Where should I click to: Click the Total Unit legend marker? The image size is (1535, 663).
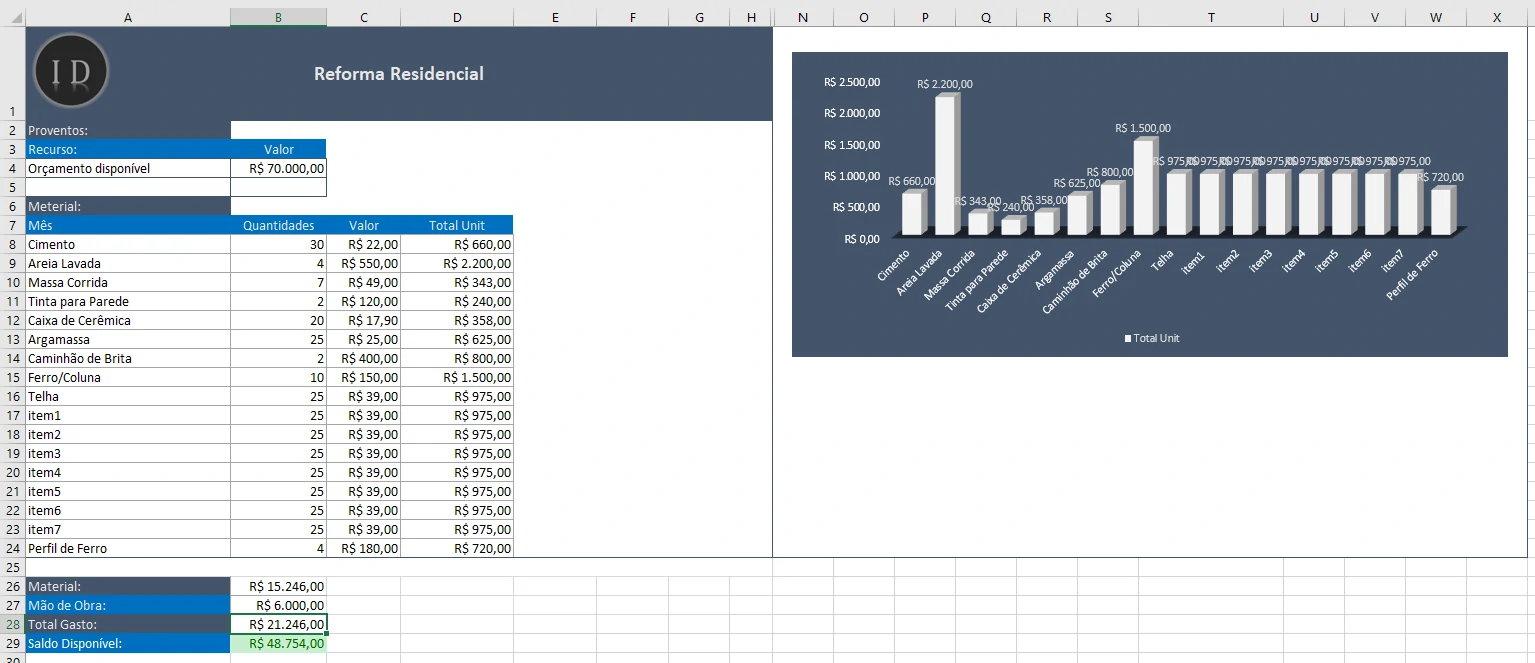click(1128, 339)
